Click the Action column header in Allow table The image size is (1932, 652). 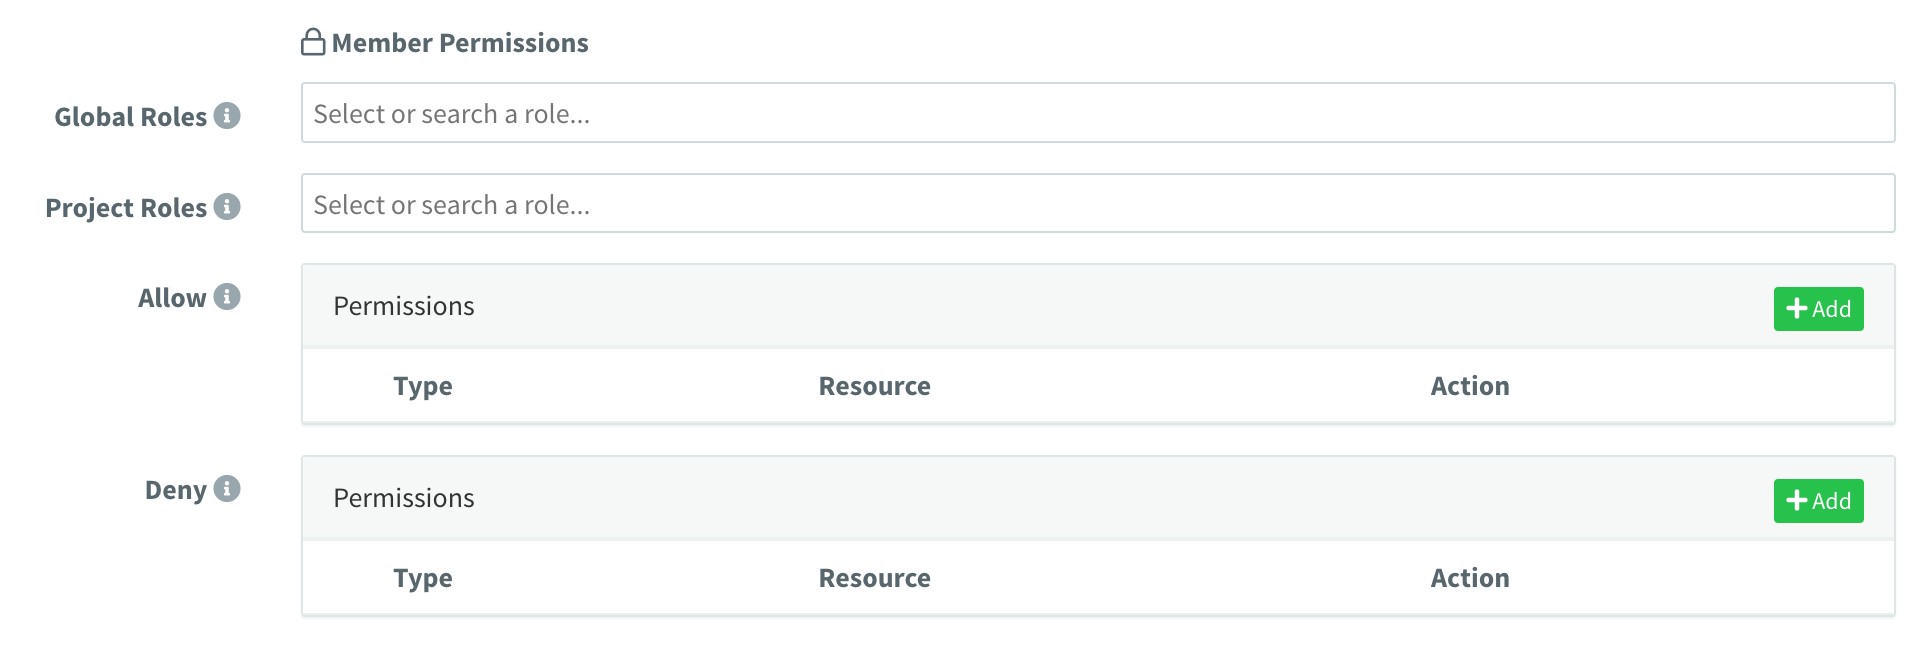(1469, 386)
